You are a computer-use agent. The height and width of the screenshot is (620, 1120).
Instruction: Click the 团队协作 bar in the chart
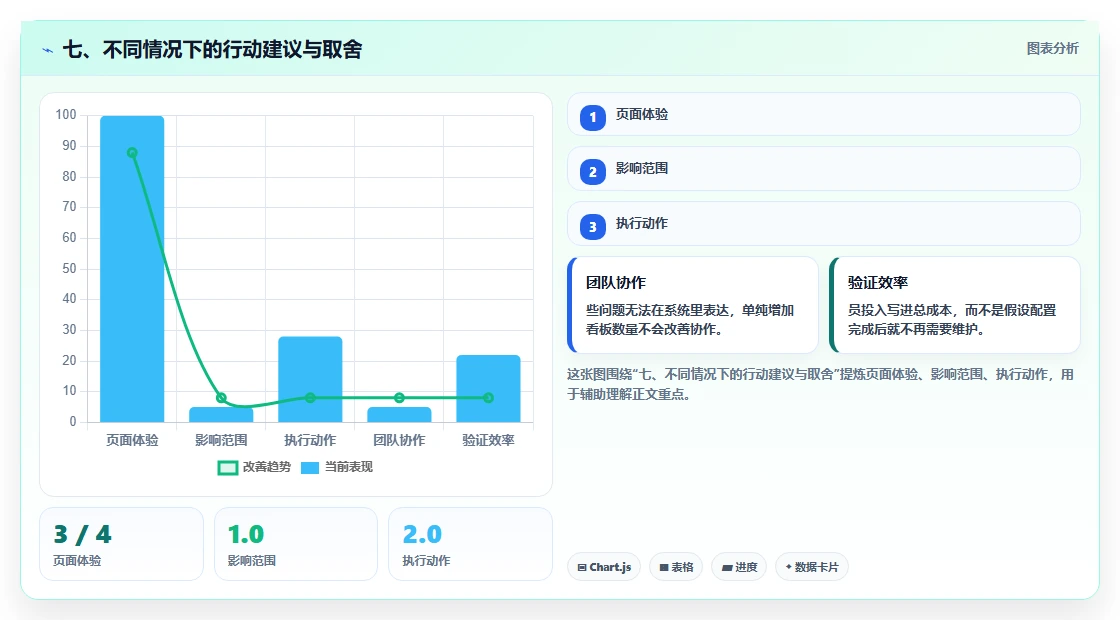tap(399, 415)
